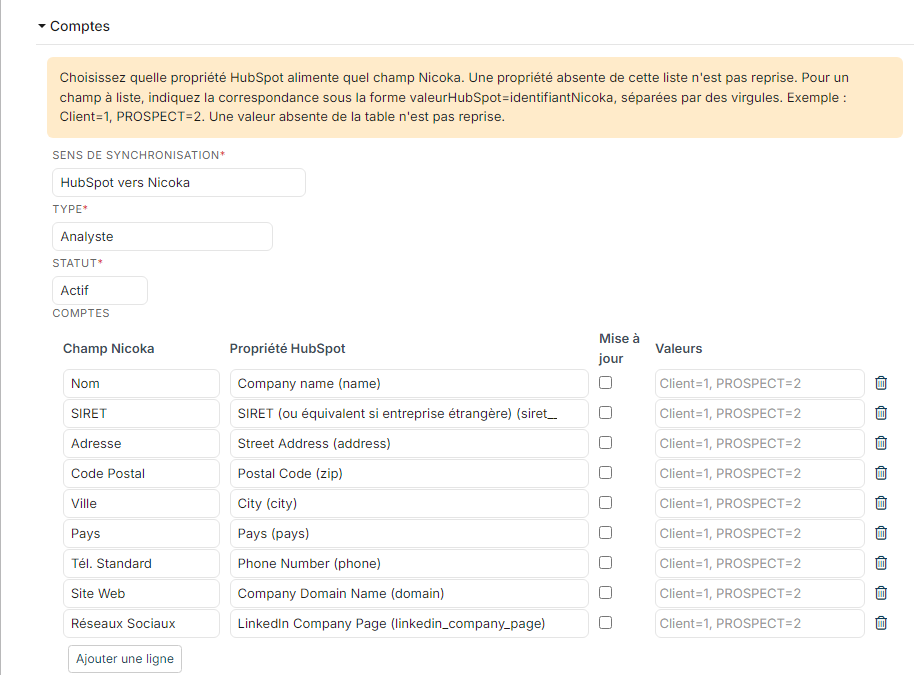This screenshot has height=675, width=920.
Task: Open the City (city) property selector
Action: coord(409,503)
